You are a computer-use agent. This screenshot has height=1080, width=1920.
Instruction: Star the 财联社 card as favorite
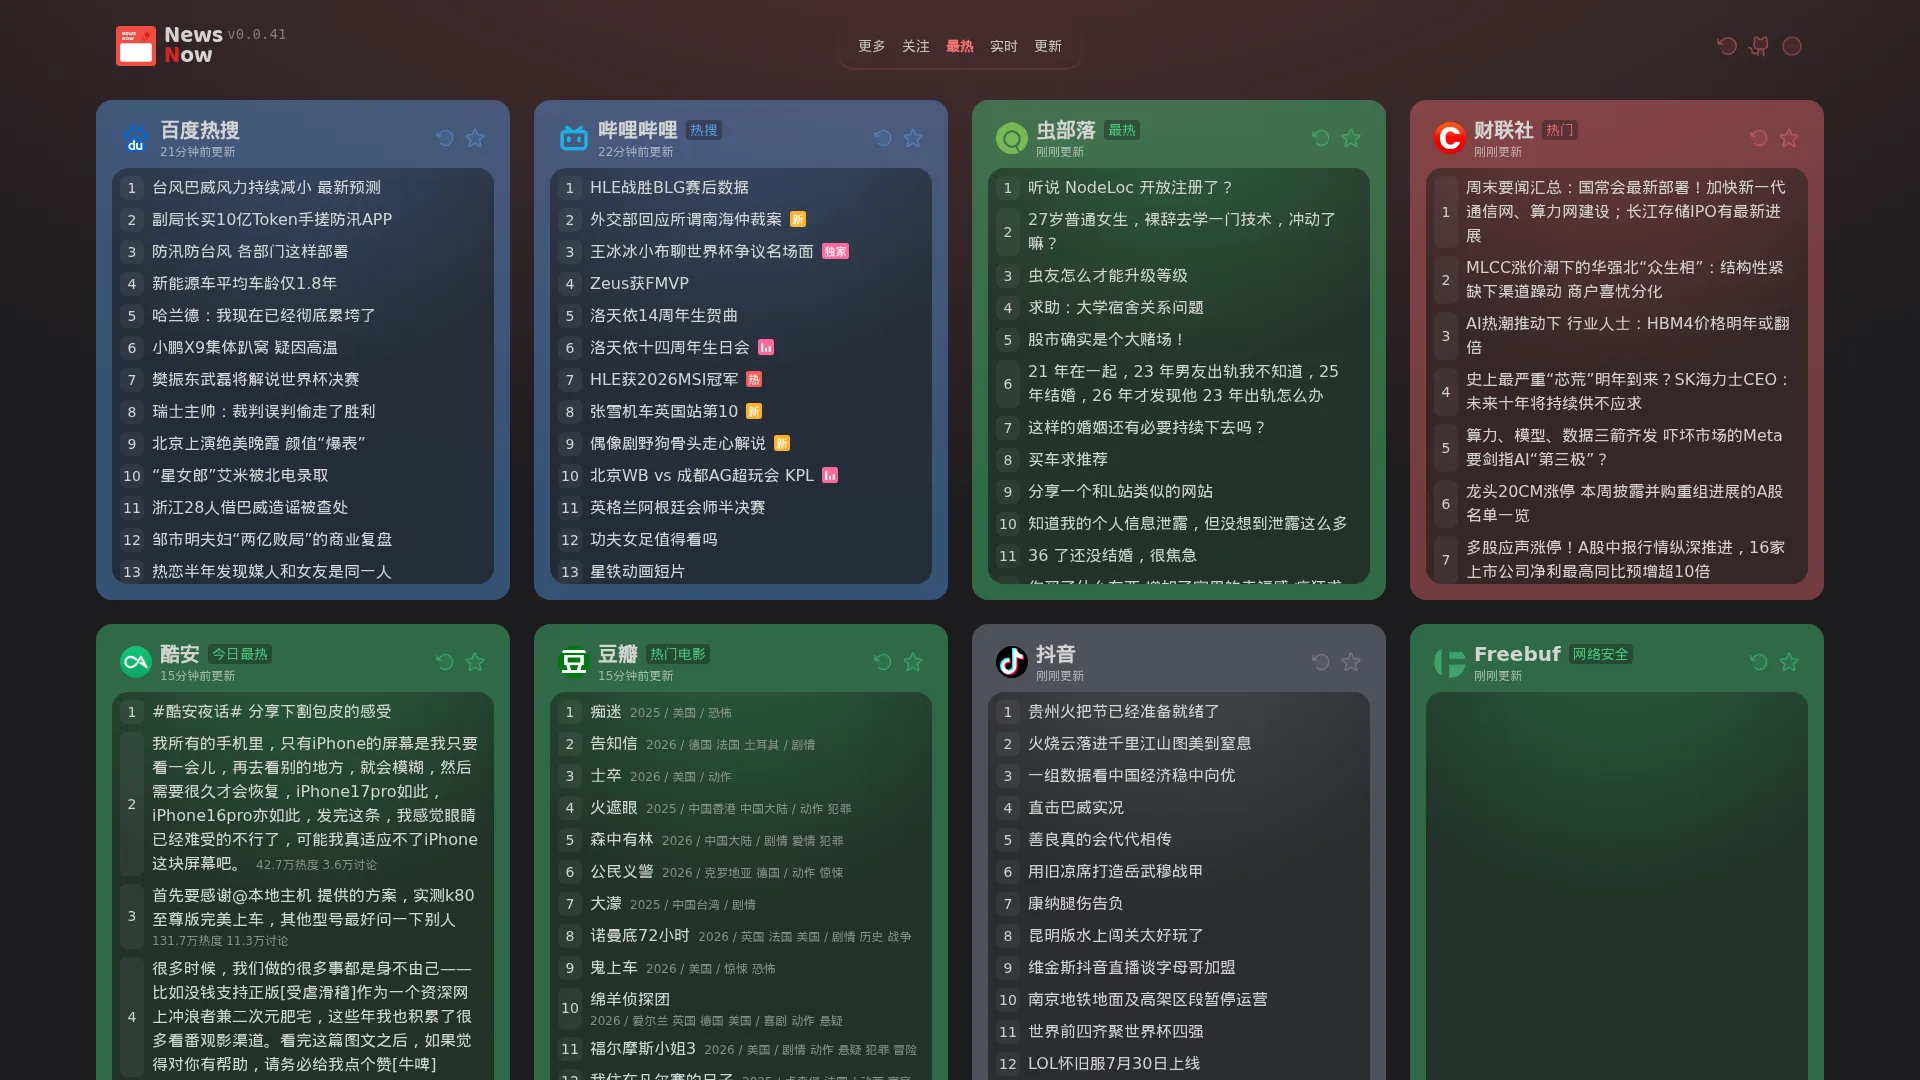pyautogui.click(x=1789, y=138)
